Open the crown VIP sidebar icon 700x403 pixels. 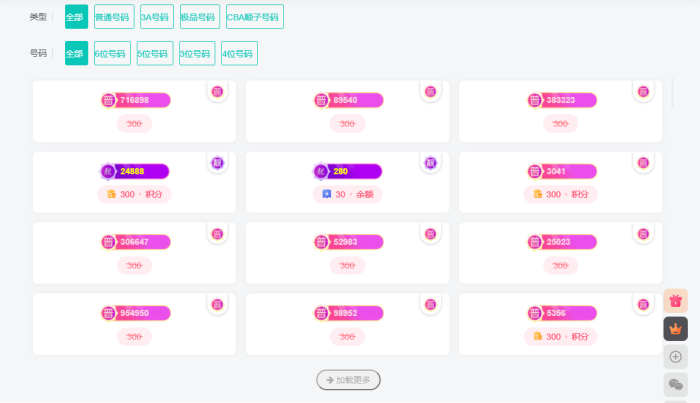pyautogui.click(x=675, y=328)
